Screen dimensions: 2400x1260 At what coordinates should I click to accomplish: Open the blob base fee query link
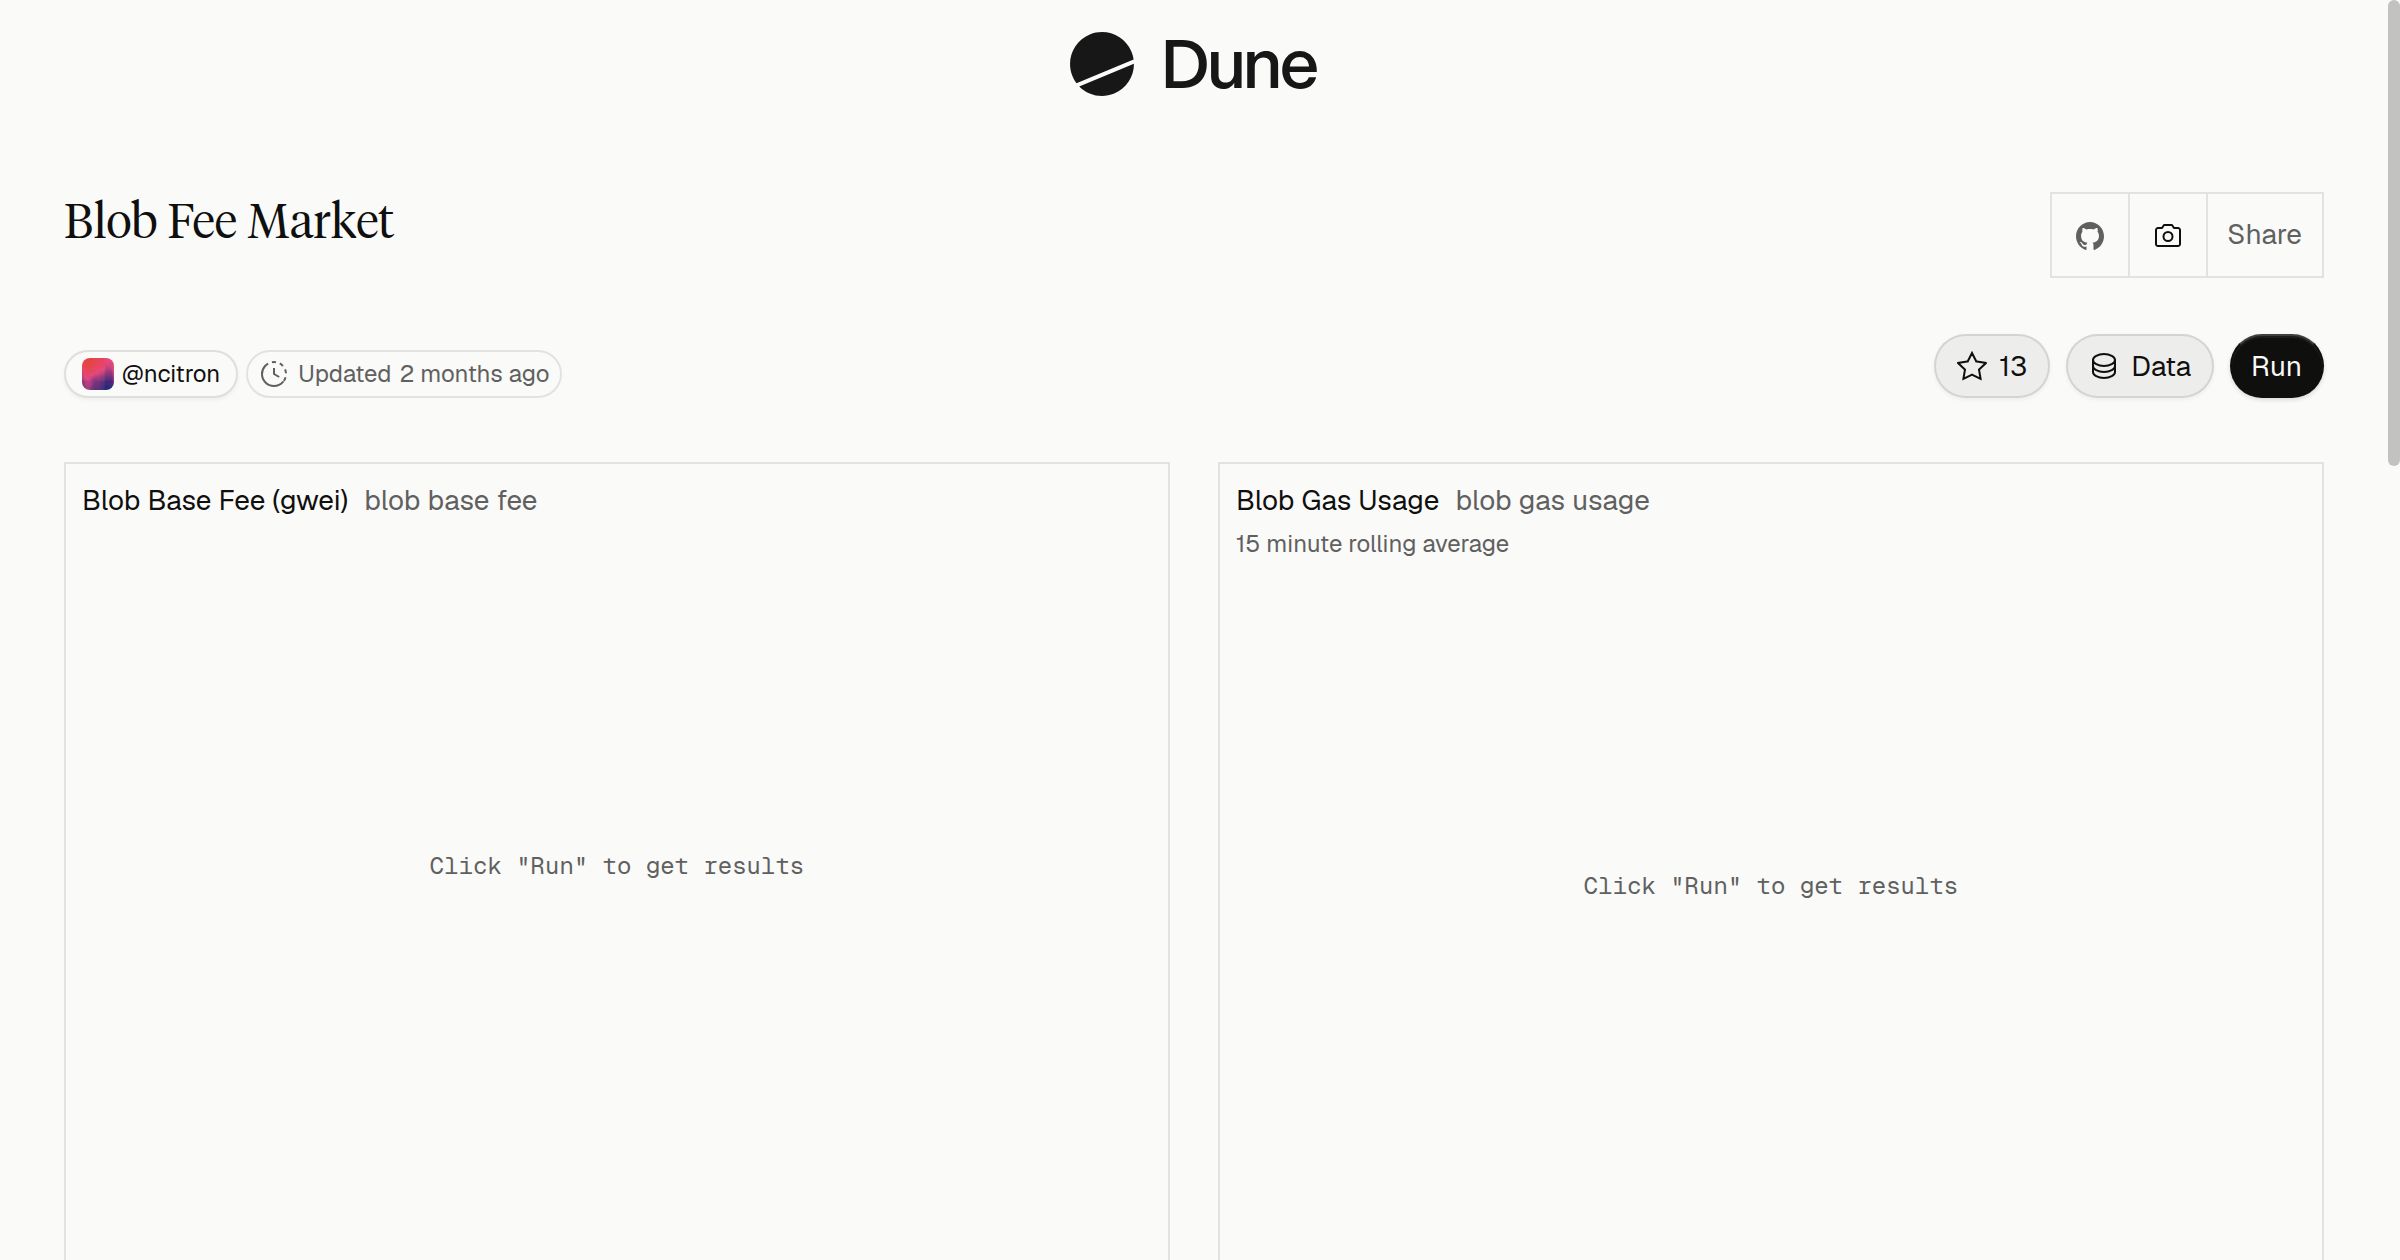point(450,500)
